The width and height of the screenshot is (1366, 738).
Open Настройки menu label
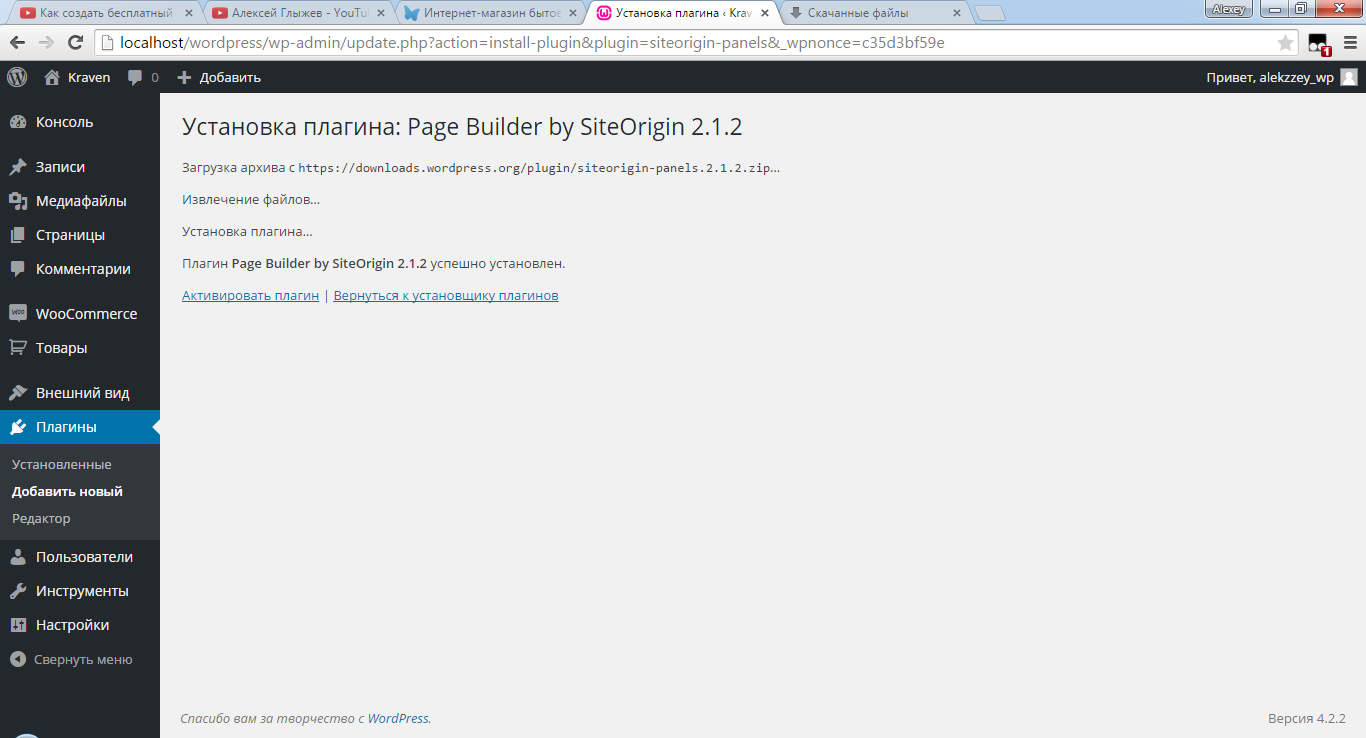coord(72,625)
